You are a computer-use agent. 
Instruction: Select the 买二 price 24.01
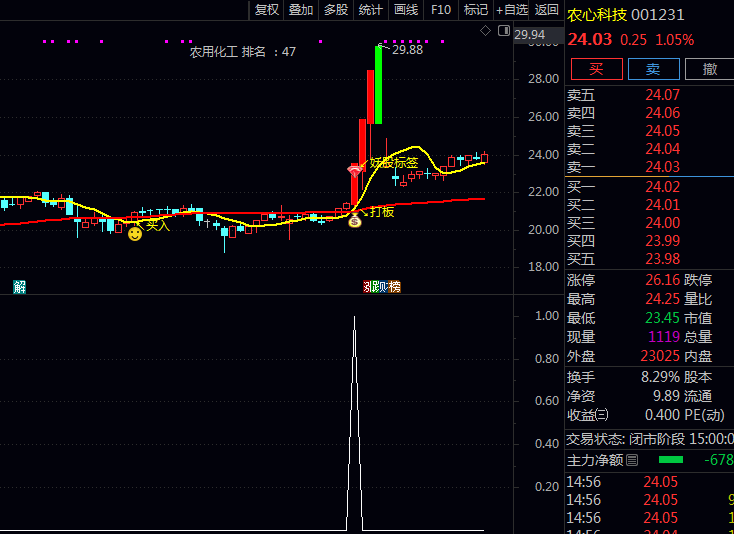pos(662,205)
